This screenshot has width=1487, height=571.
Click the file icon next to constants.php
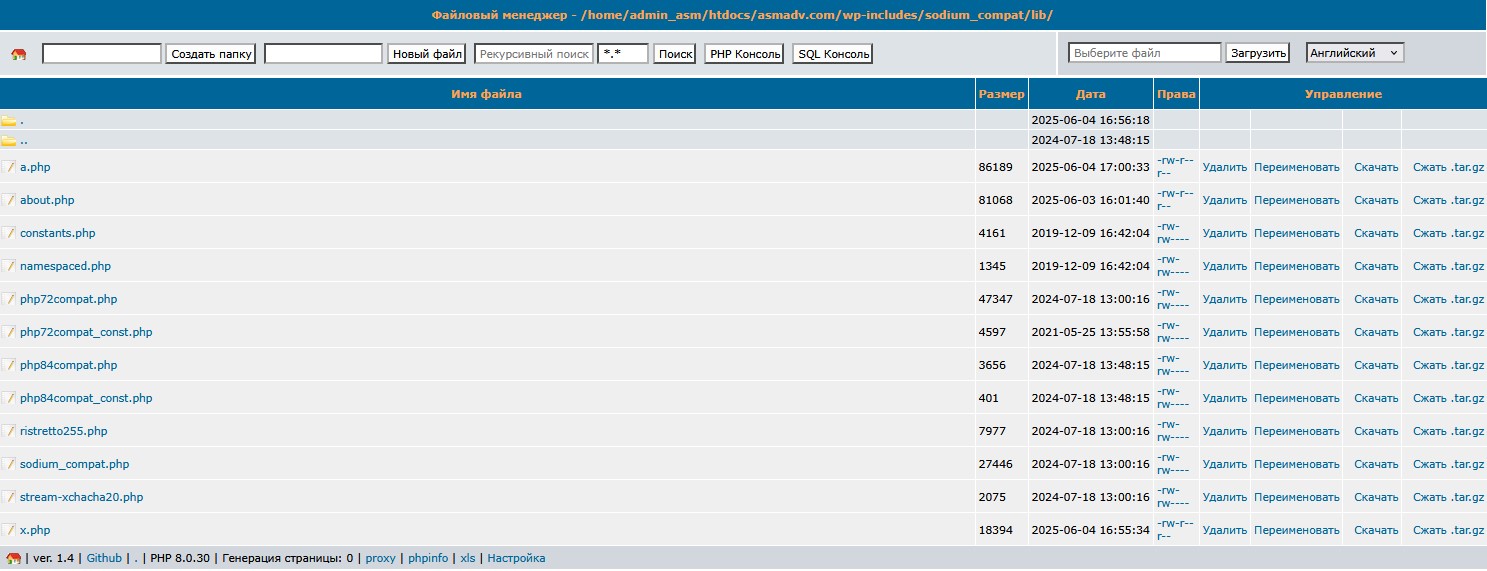click(9, 233)
